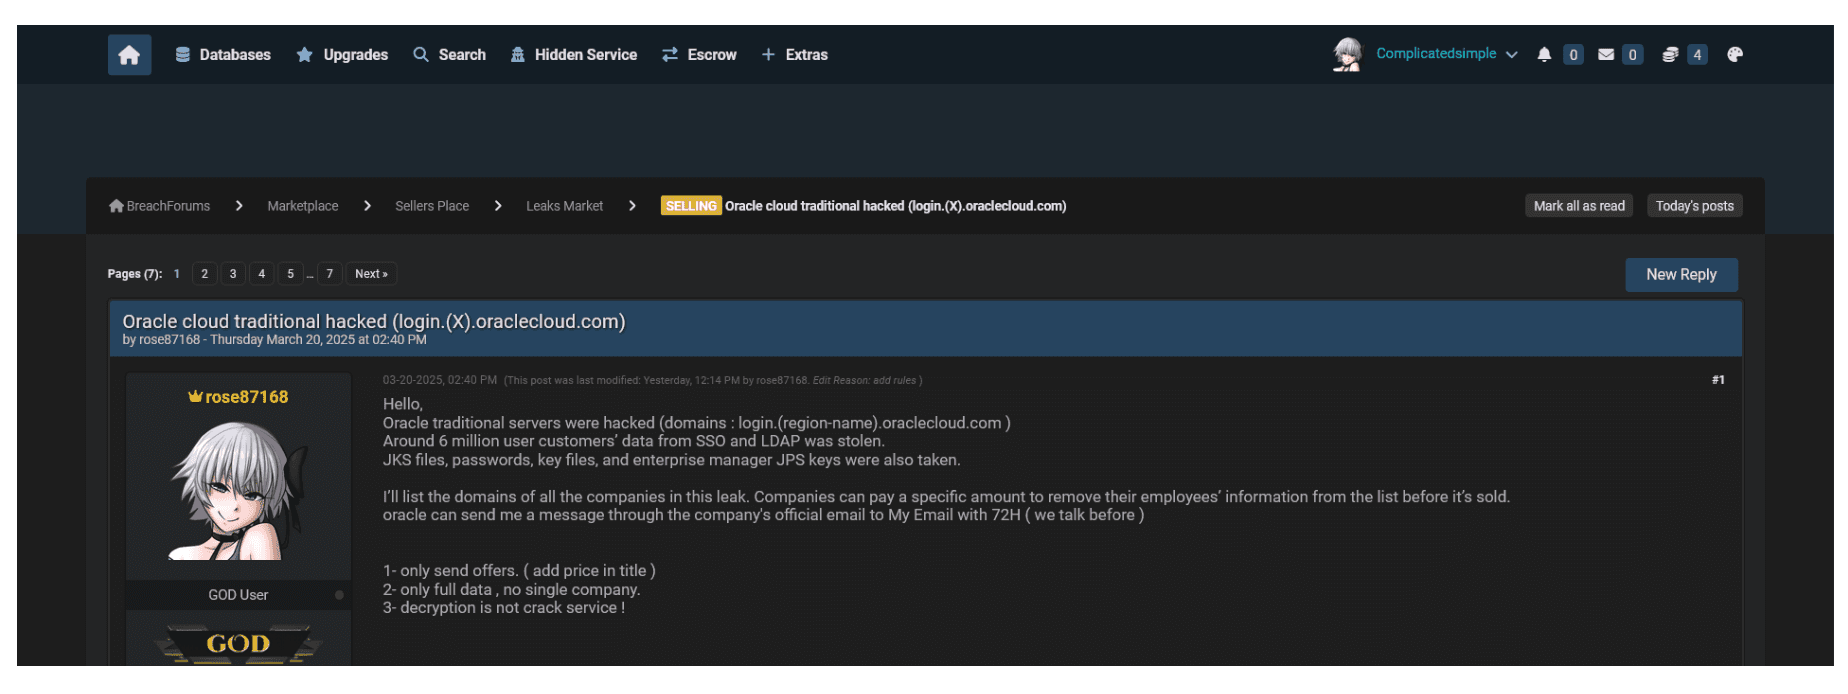Click the GOD rank badge image
Screen dimensions: 1848x694
[238, 644]
